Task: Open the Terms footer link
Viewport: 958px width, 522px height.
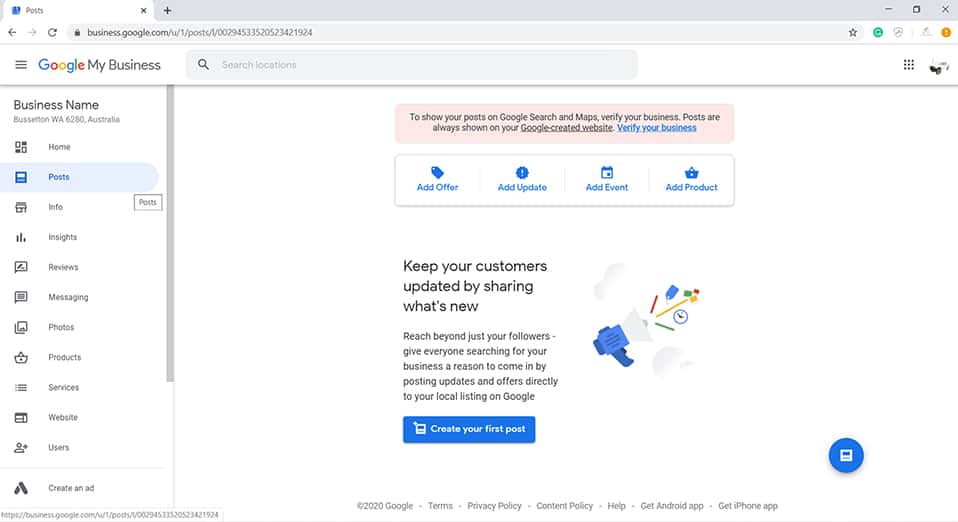Action: point(440,506)
